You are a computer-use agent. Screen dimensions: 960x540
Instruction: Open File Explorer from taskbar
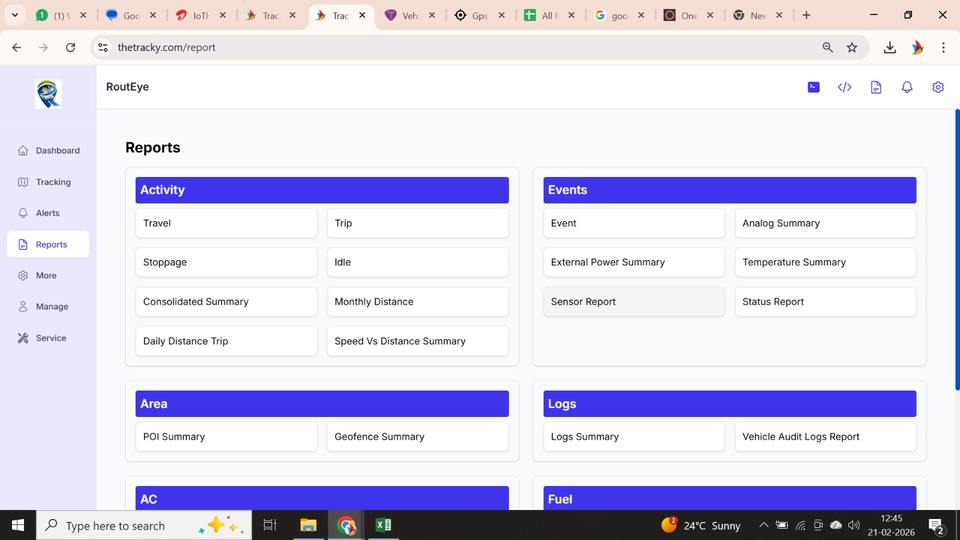point(308,525)
